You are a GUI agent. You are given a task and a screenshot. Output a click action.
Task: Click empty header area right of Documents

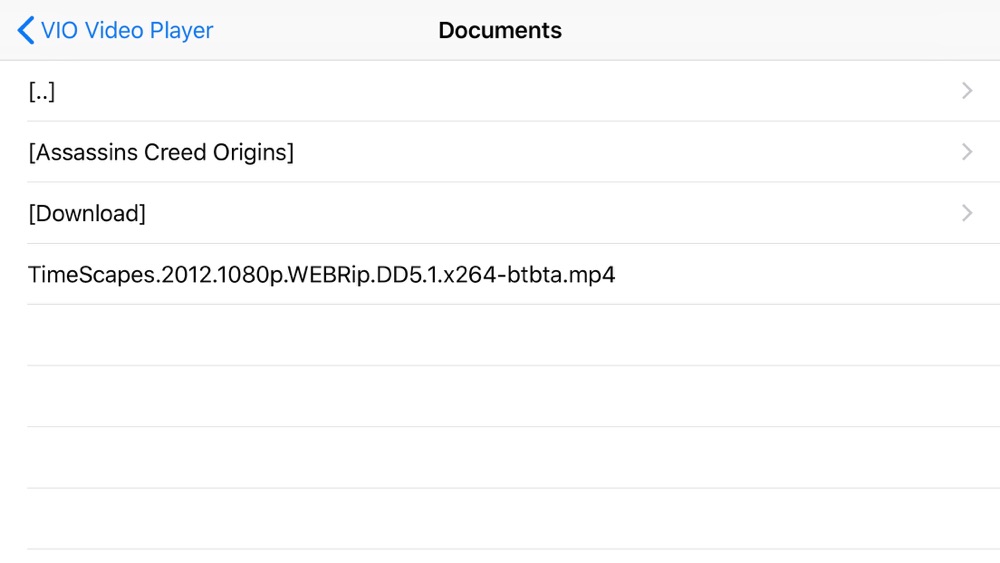[780, 30]
